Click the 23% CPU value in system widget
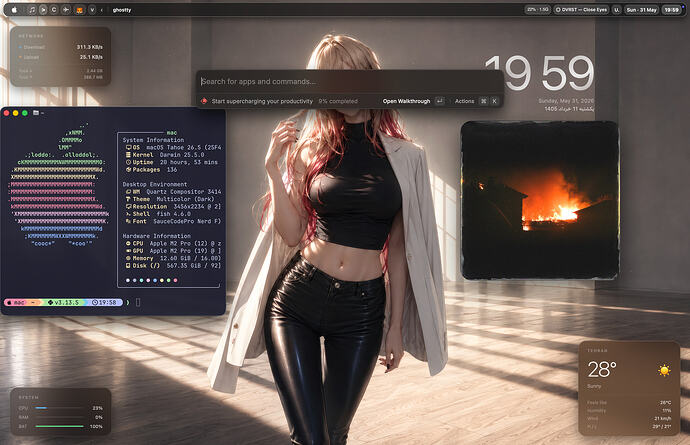 98,408
